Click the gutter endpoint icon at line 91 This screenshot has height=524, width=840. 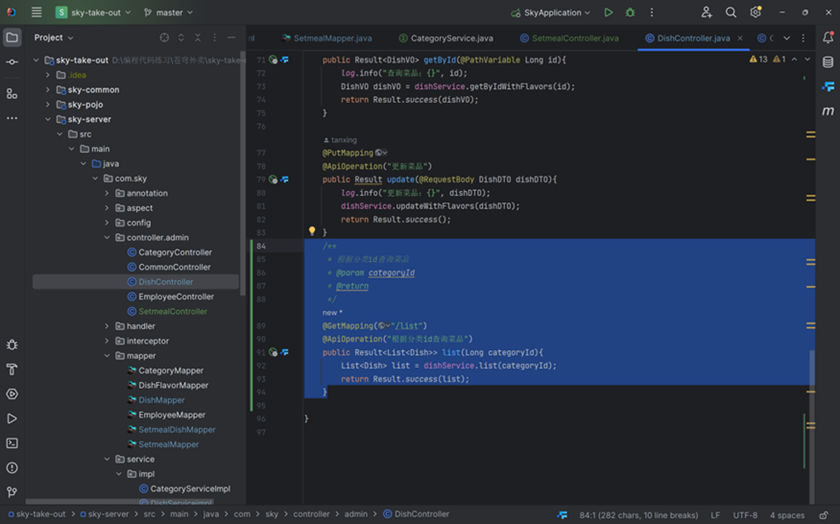[x=273, y=353]
